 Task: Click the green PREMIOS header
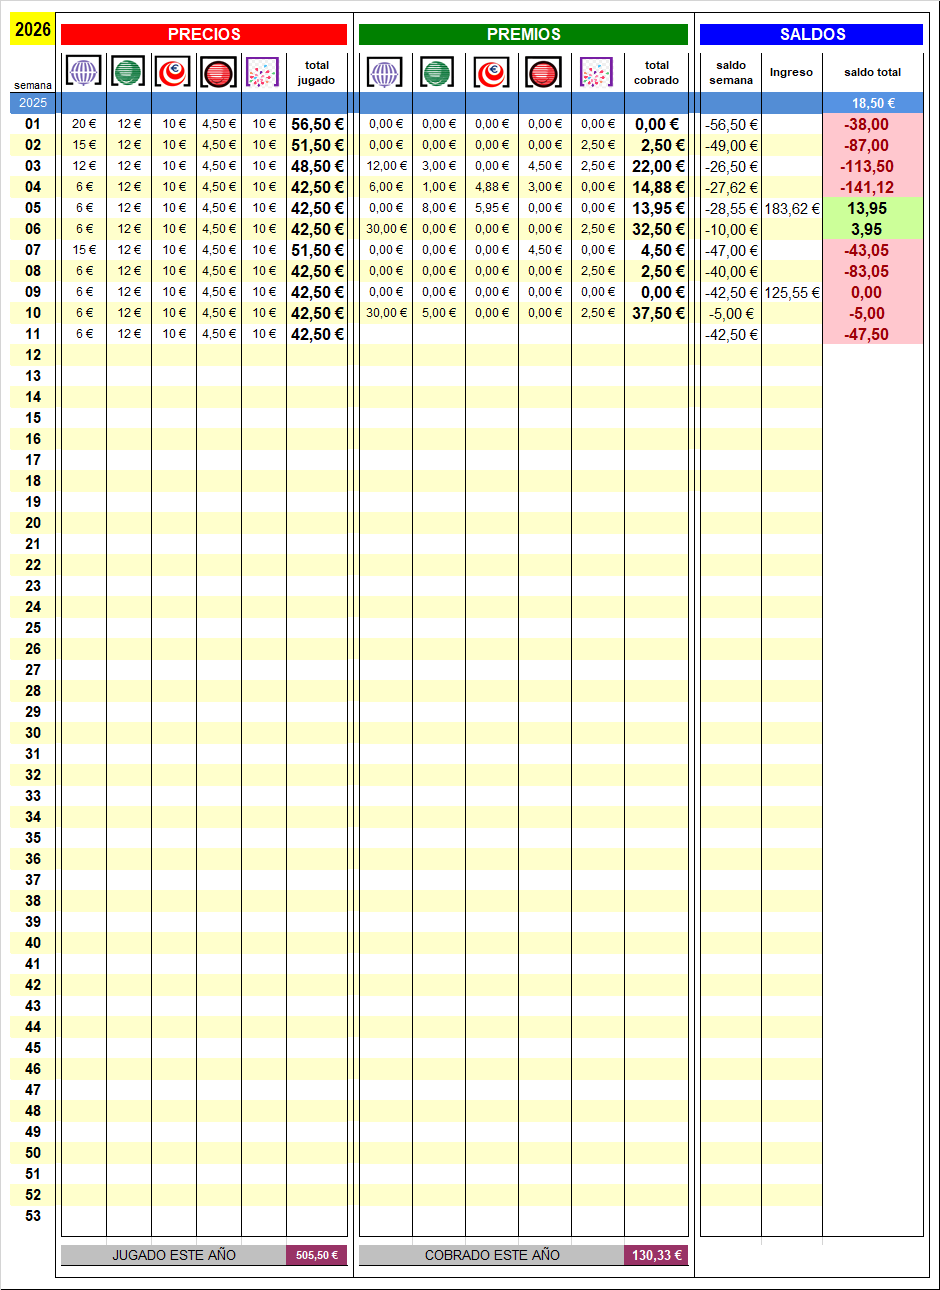pyautogui.click(x=523, y=34)
